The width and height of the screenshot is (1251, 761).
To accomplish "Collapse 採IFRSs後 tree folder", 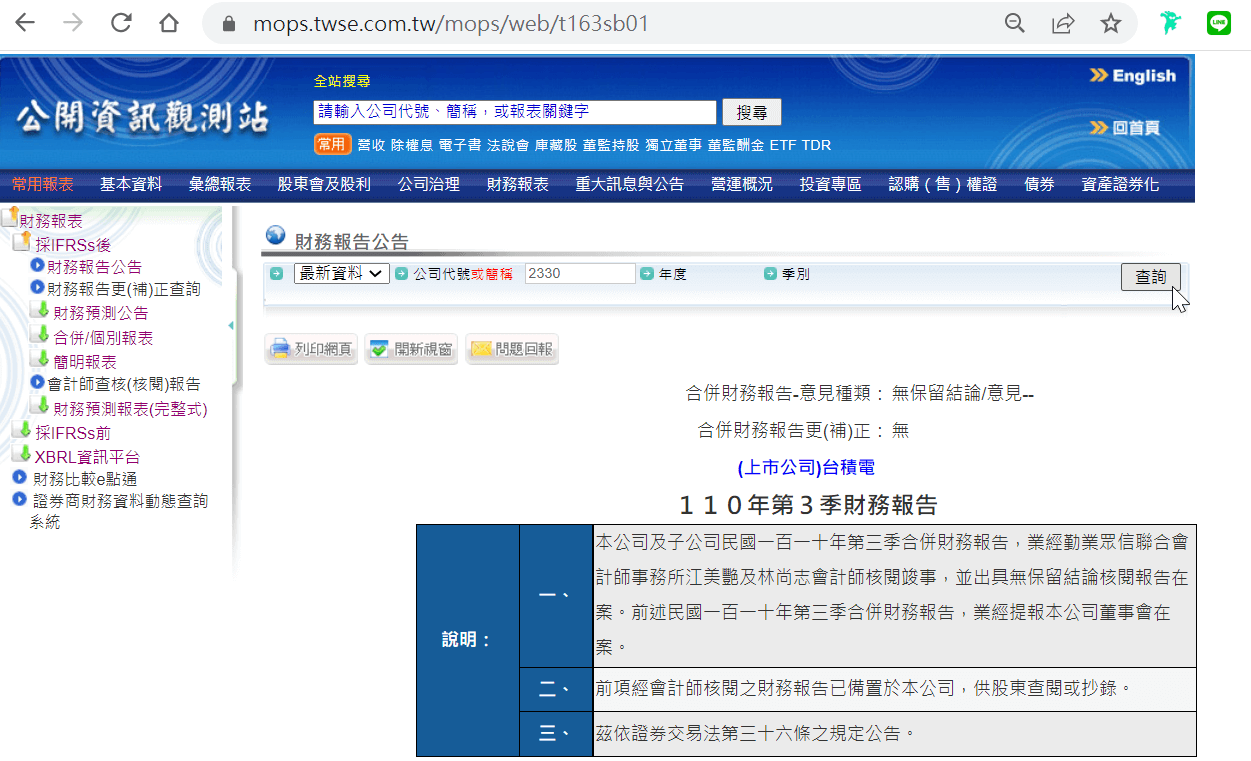I will point(22,242).
